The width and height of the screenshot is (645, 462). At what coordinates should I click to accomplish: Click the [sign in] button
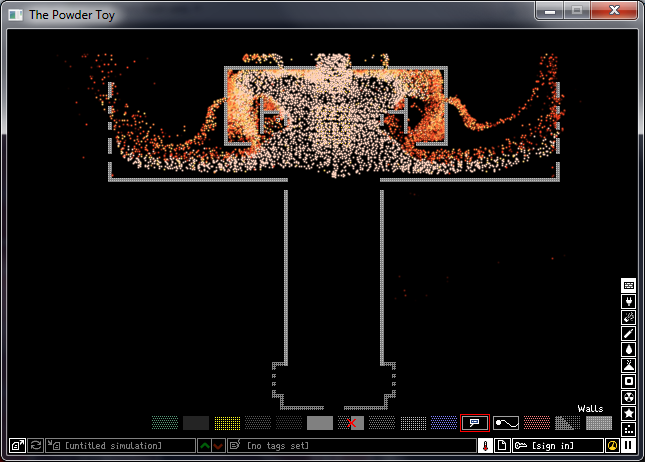pyautogui.click(x=558, y=446)
